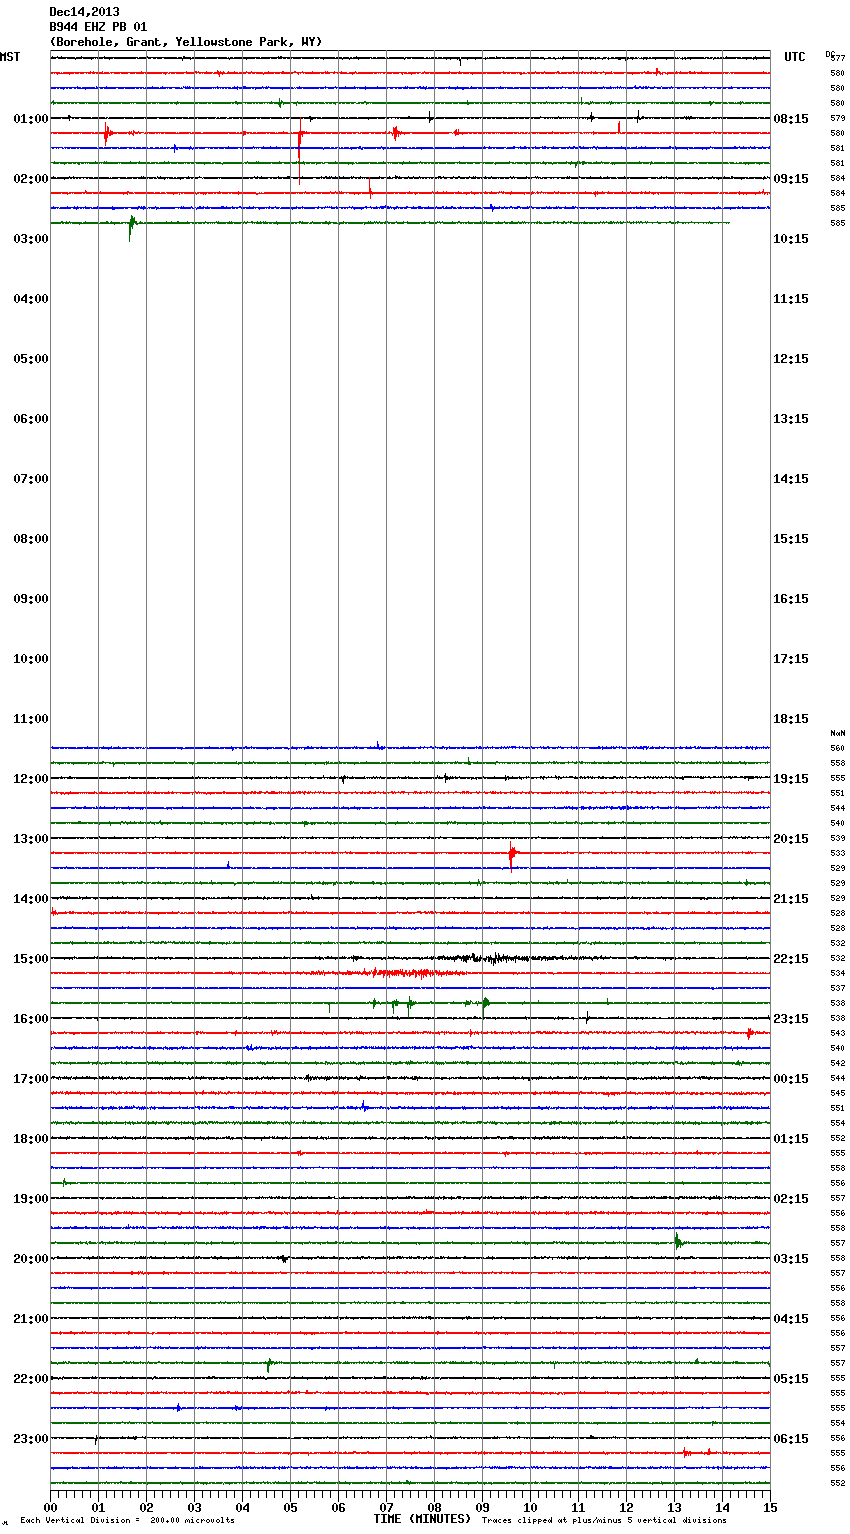Click the MST time zone label
Viewport: 850px width, 1534px height.
pos(10,57)
